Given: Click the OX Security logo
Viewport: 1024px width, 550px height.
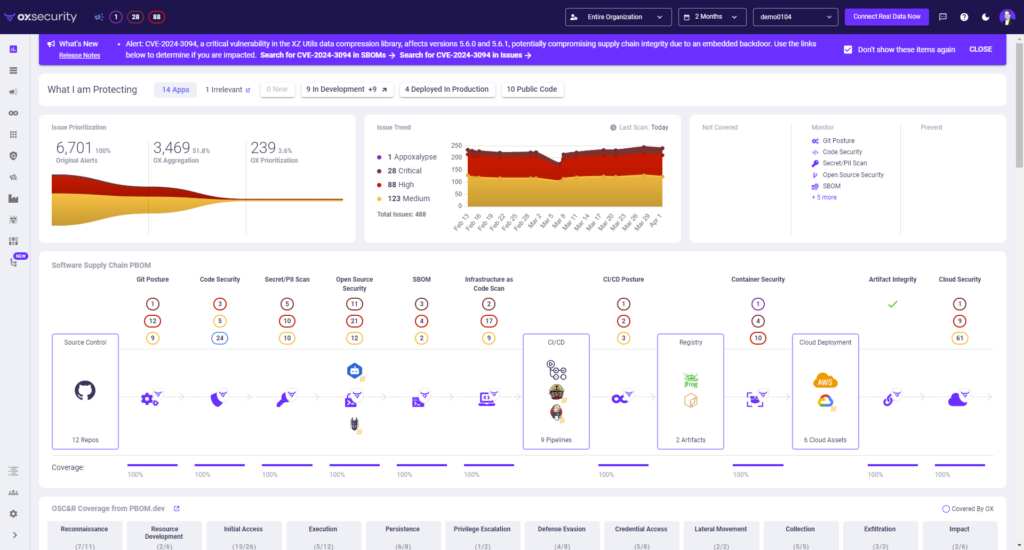Looking at the screenshot, I should tap(40, 17).
